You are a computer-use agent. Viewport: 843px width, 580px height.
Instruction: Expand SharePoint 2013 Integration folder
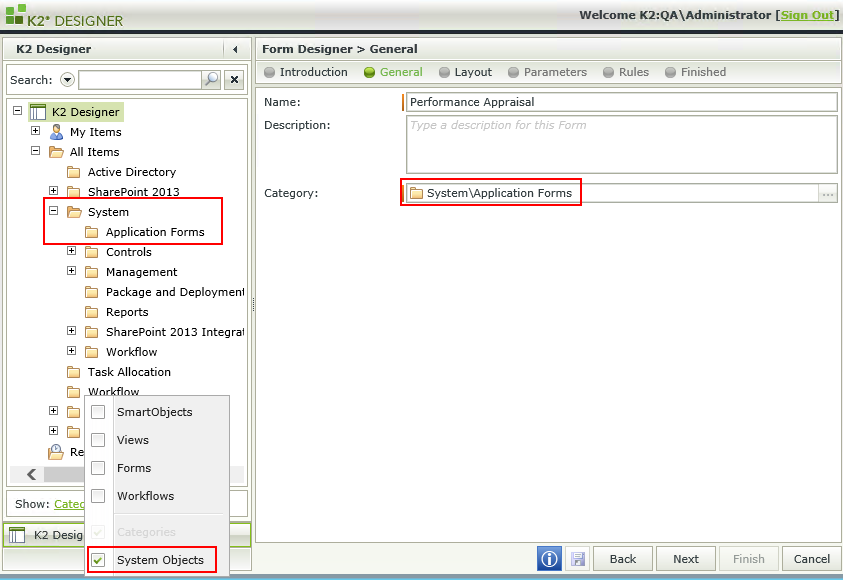pos(72,331)
